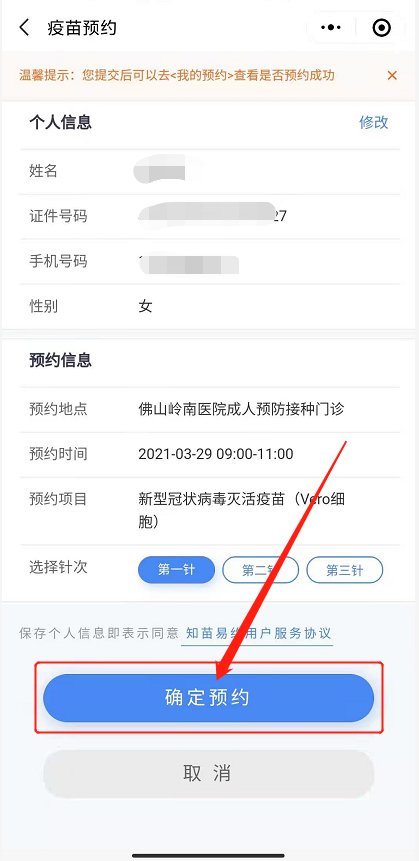Tap the 手机号码 phone number field
The height and width of the screenshot is (861, 419).
coord(209,261)
